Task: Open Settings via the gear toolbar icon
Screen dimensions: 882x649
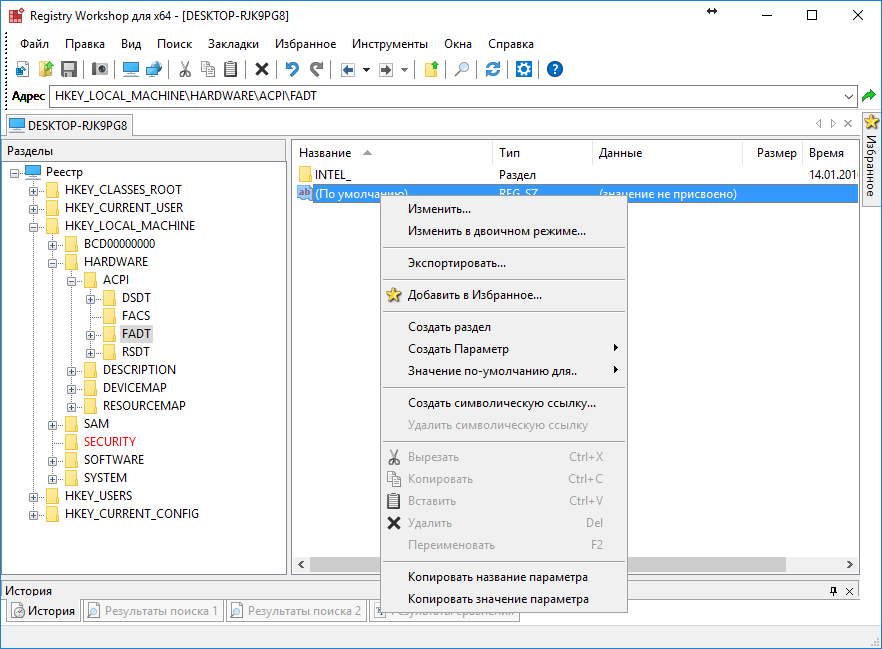Action: (524, 69)
